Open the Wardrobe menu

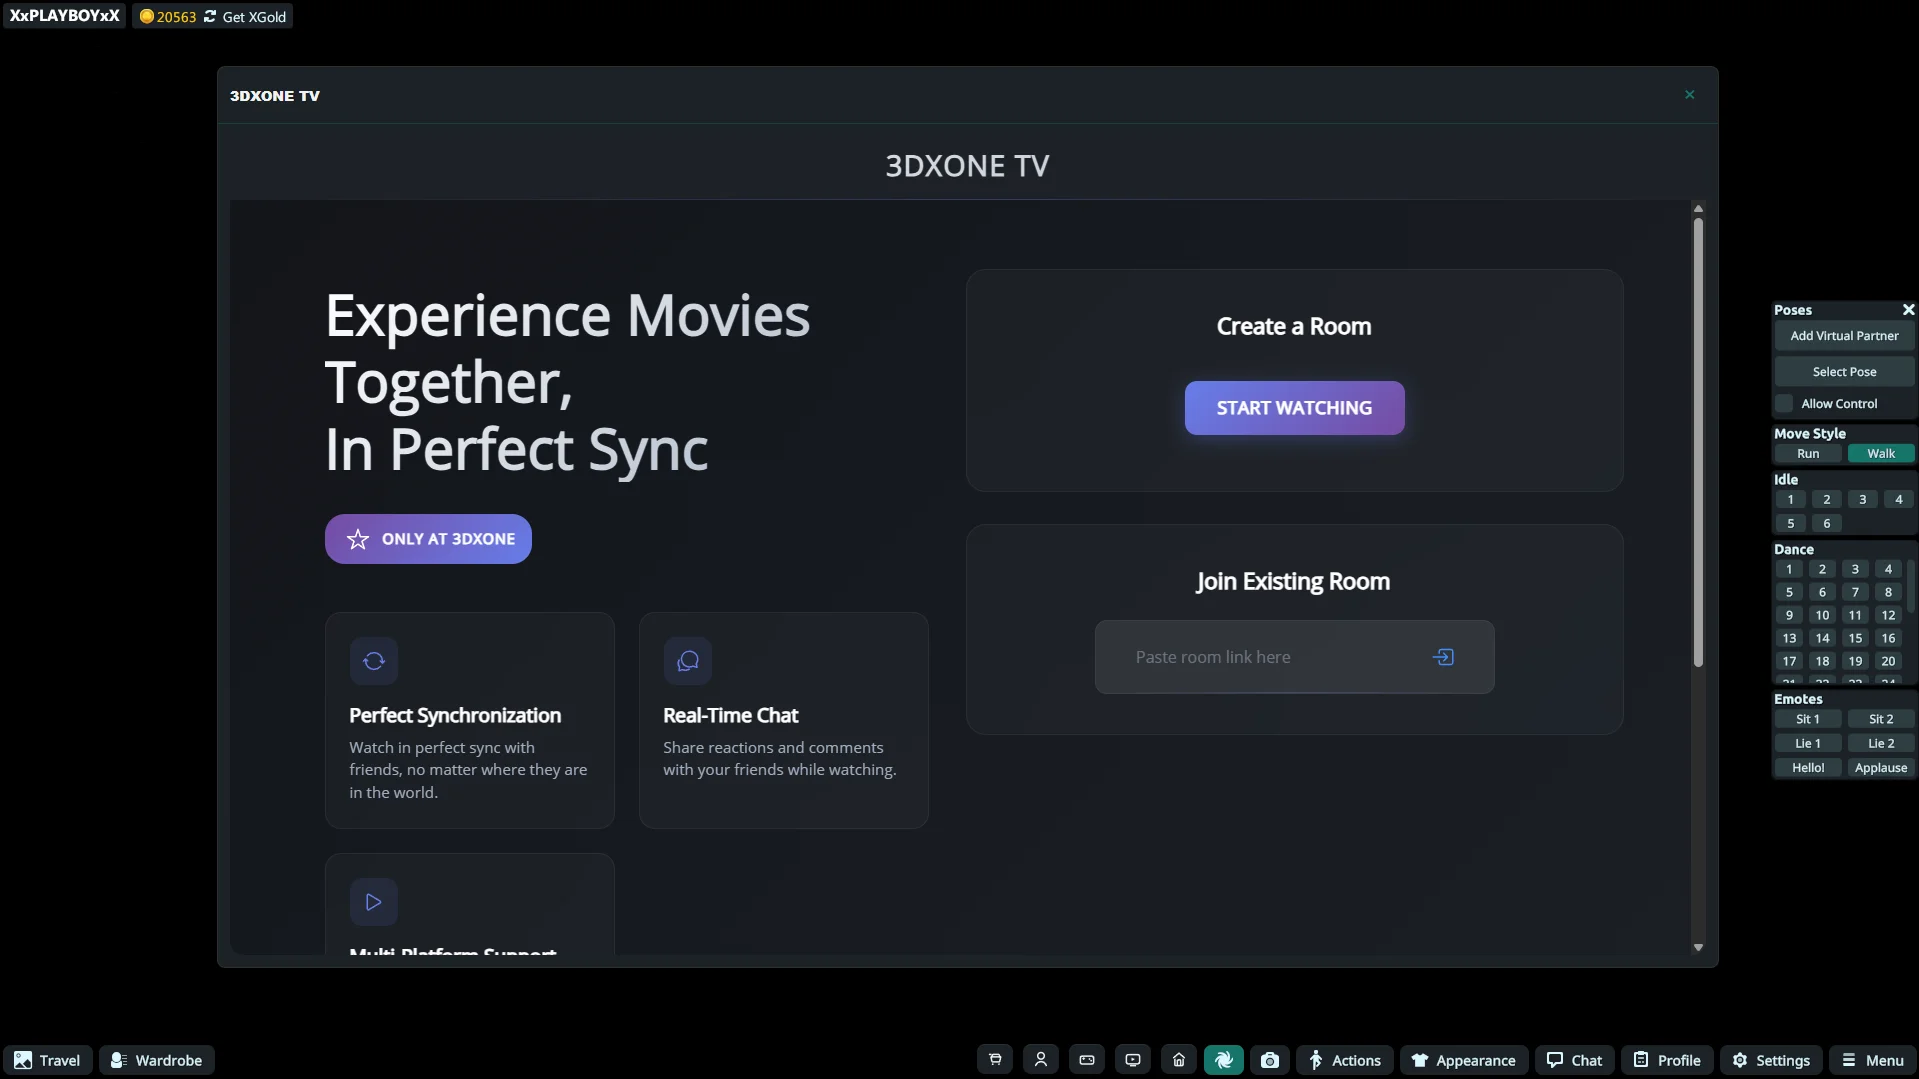point(157,1060)
